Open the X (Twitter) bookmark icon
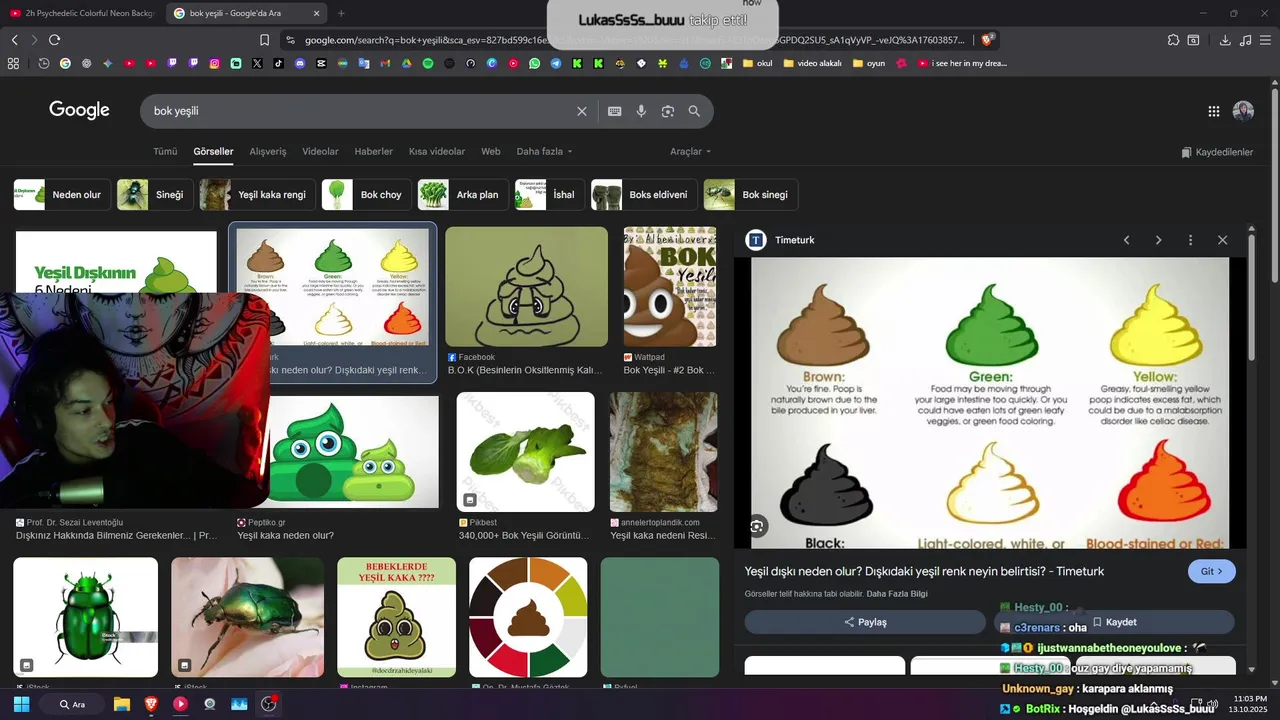The width and height of the screenshot is (1280, 720). pos(257,63)
